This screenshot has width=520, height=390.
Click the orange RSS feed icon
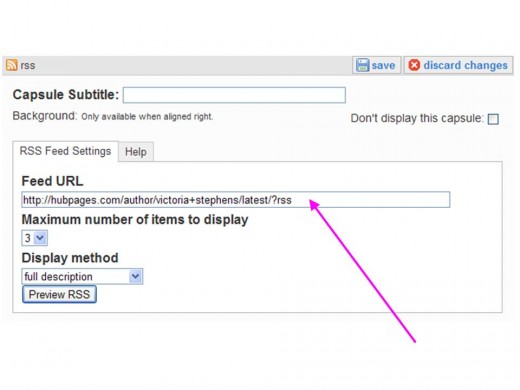point(12,65)
